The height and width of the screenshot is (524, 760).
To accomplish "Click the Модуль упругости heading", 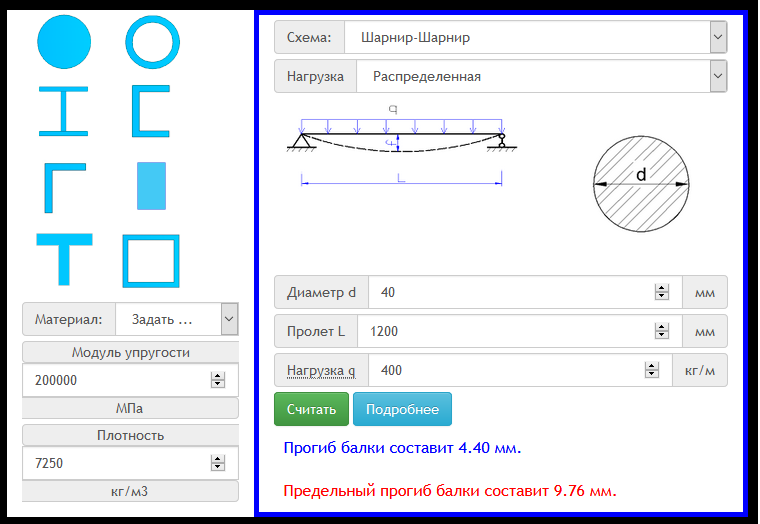I will (130, 352).
